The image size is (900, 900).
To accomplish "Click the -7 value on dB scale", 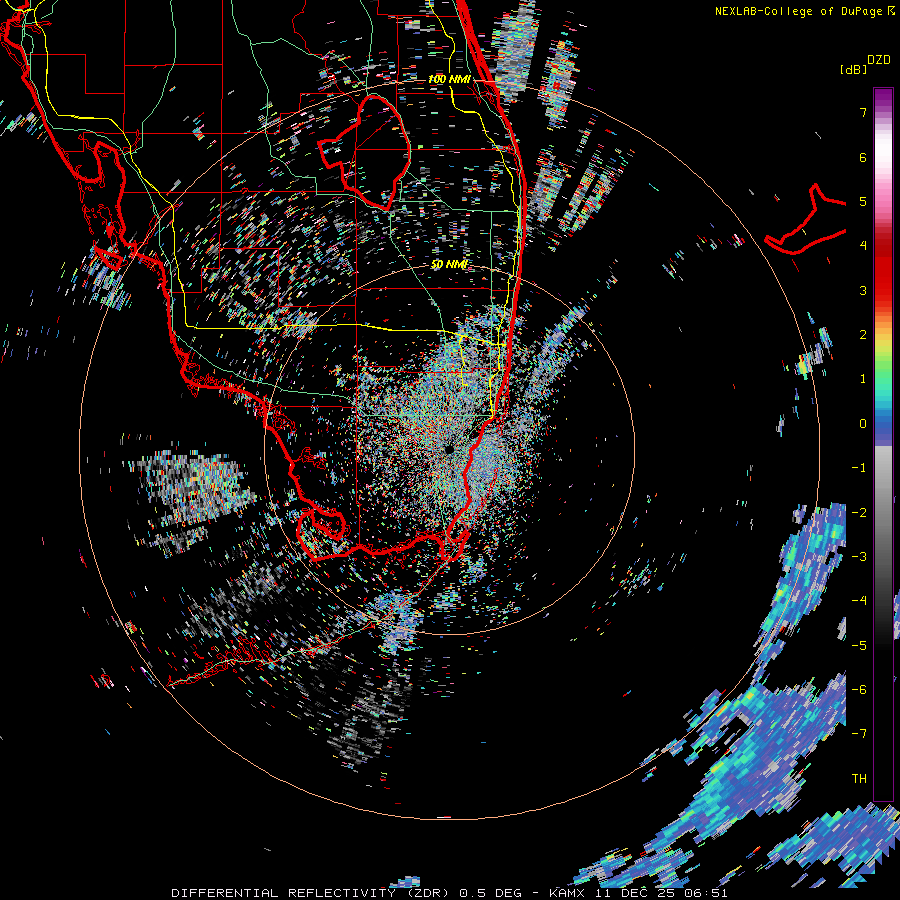I will pos(859,734).
